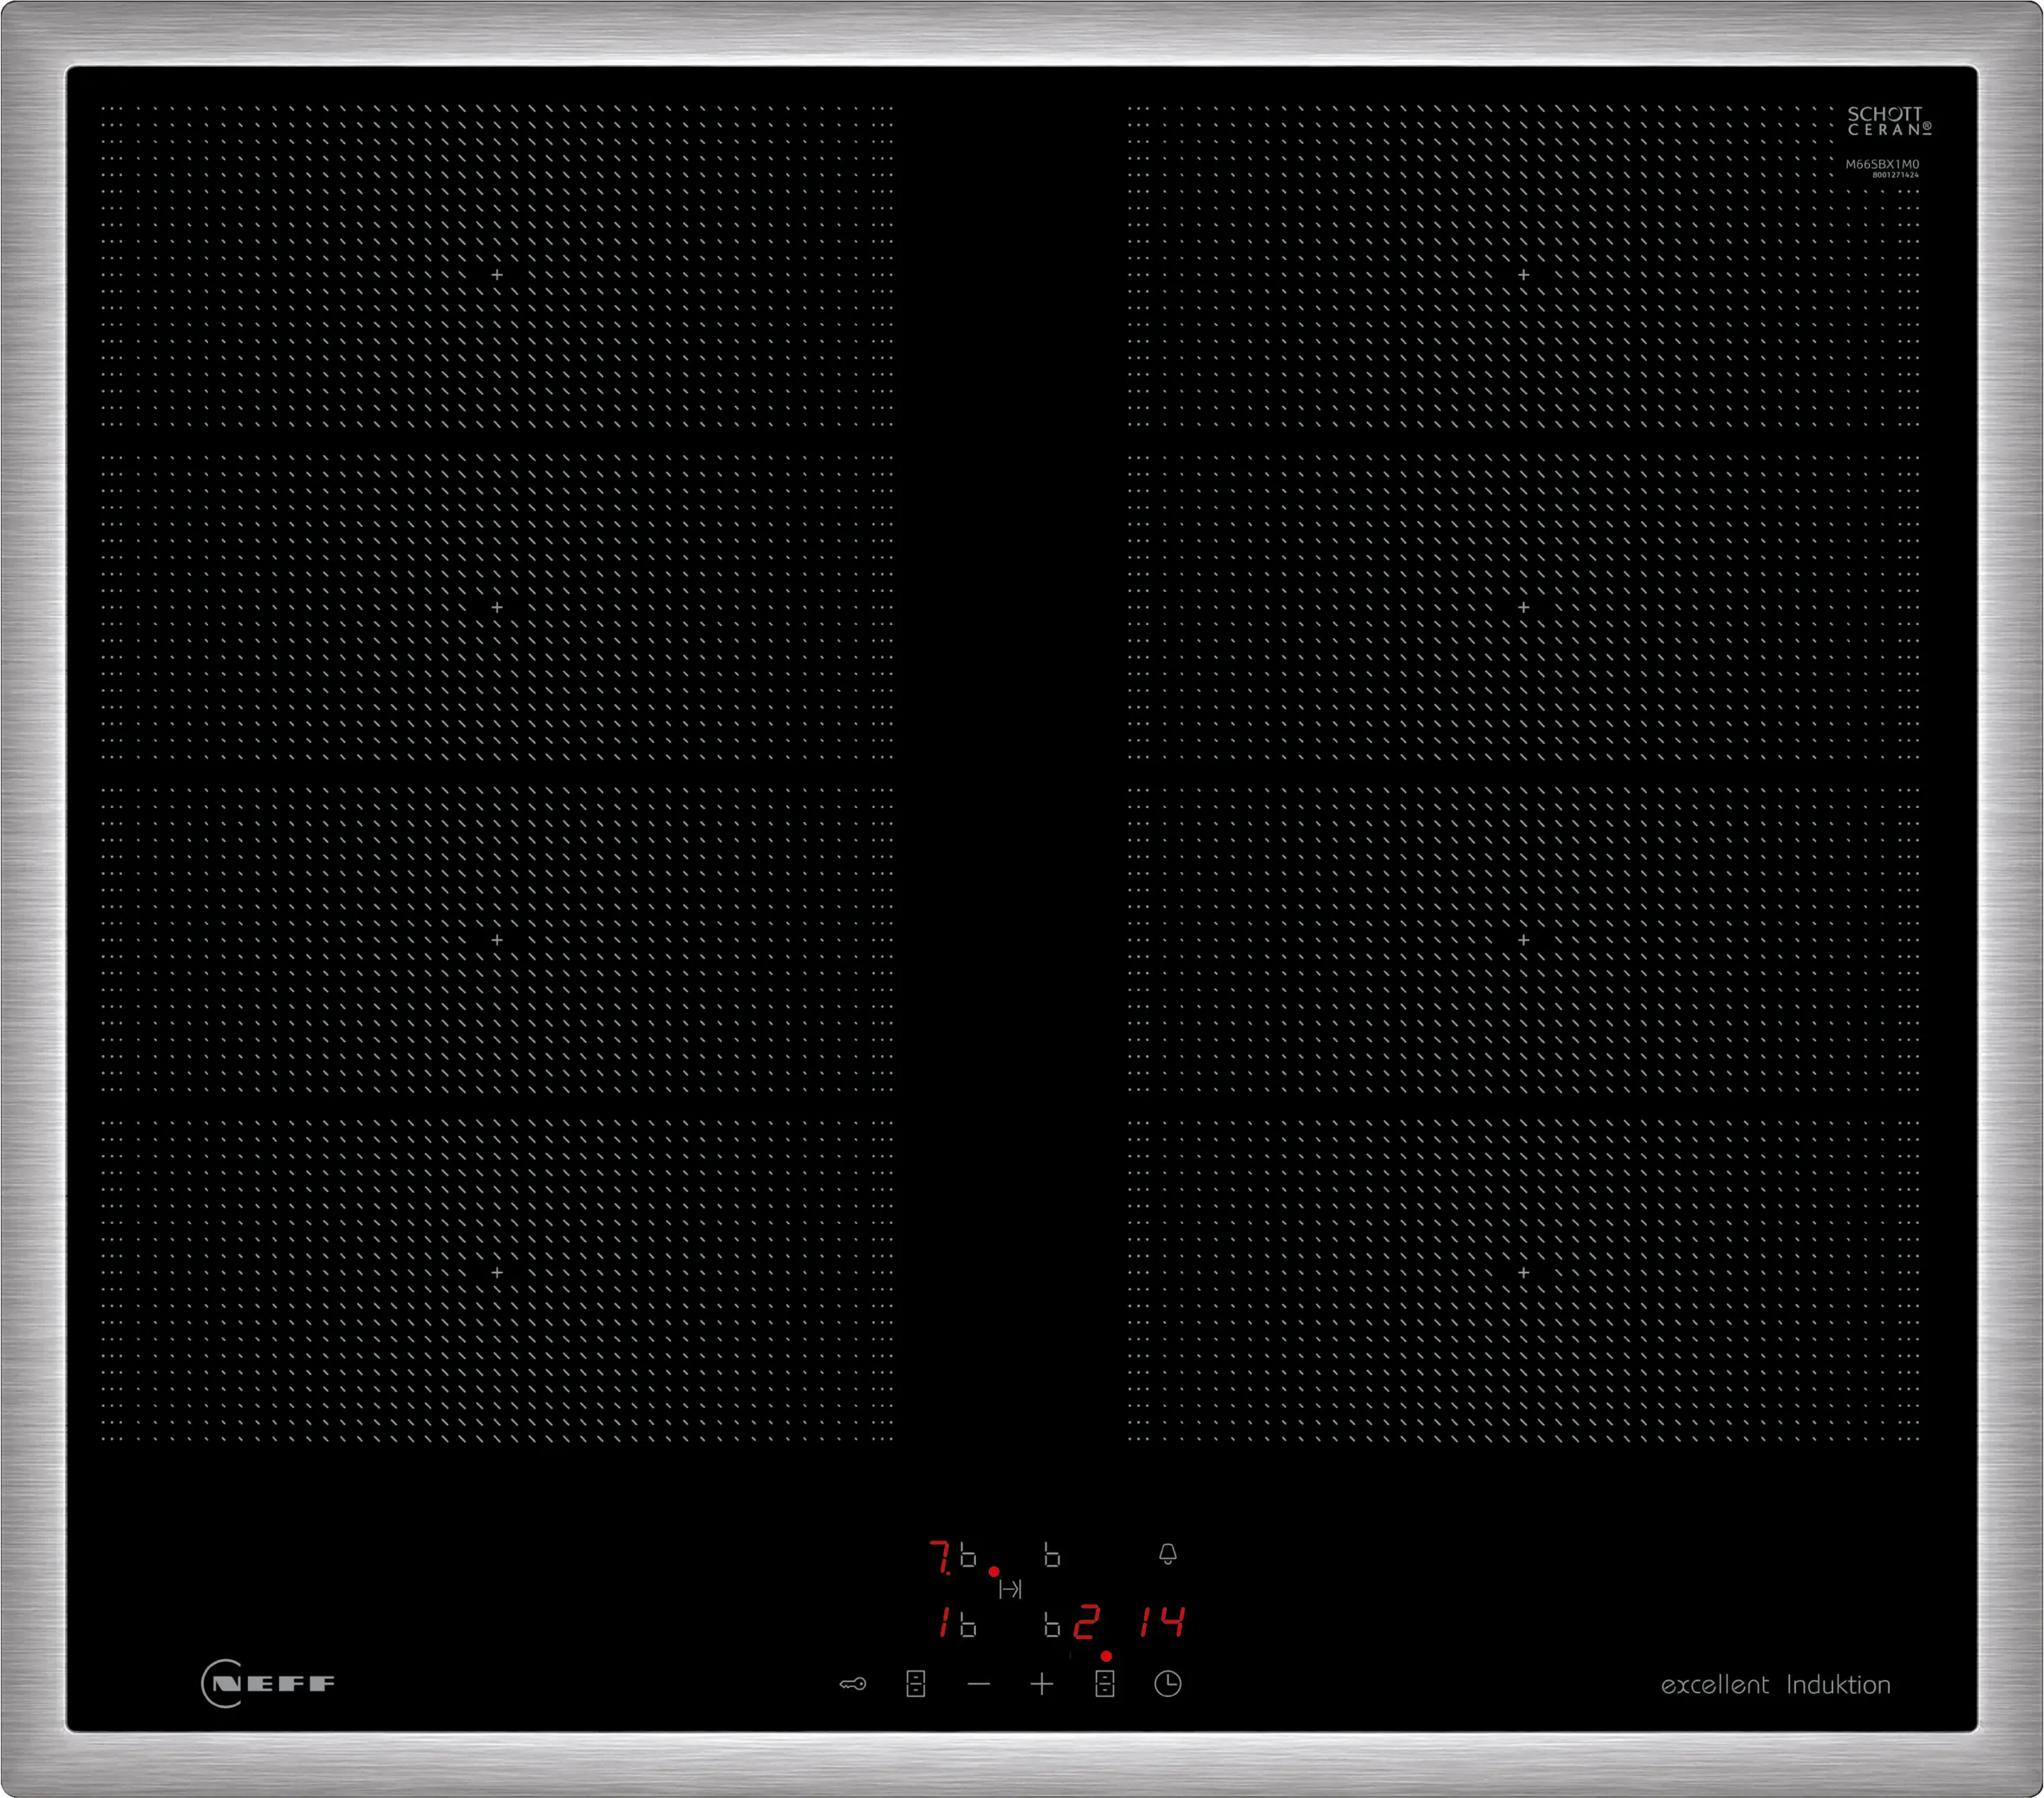Click the M66SBX1M0 model number text
This screenshot has width=2044, height=1798.
click(x=1881, y=164)
